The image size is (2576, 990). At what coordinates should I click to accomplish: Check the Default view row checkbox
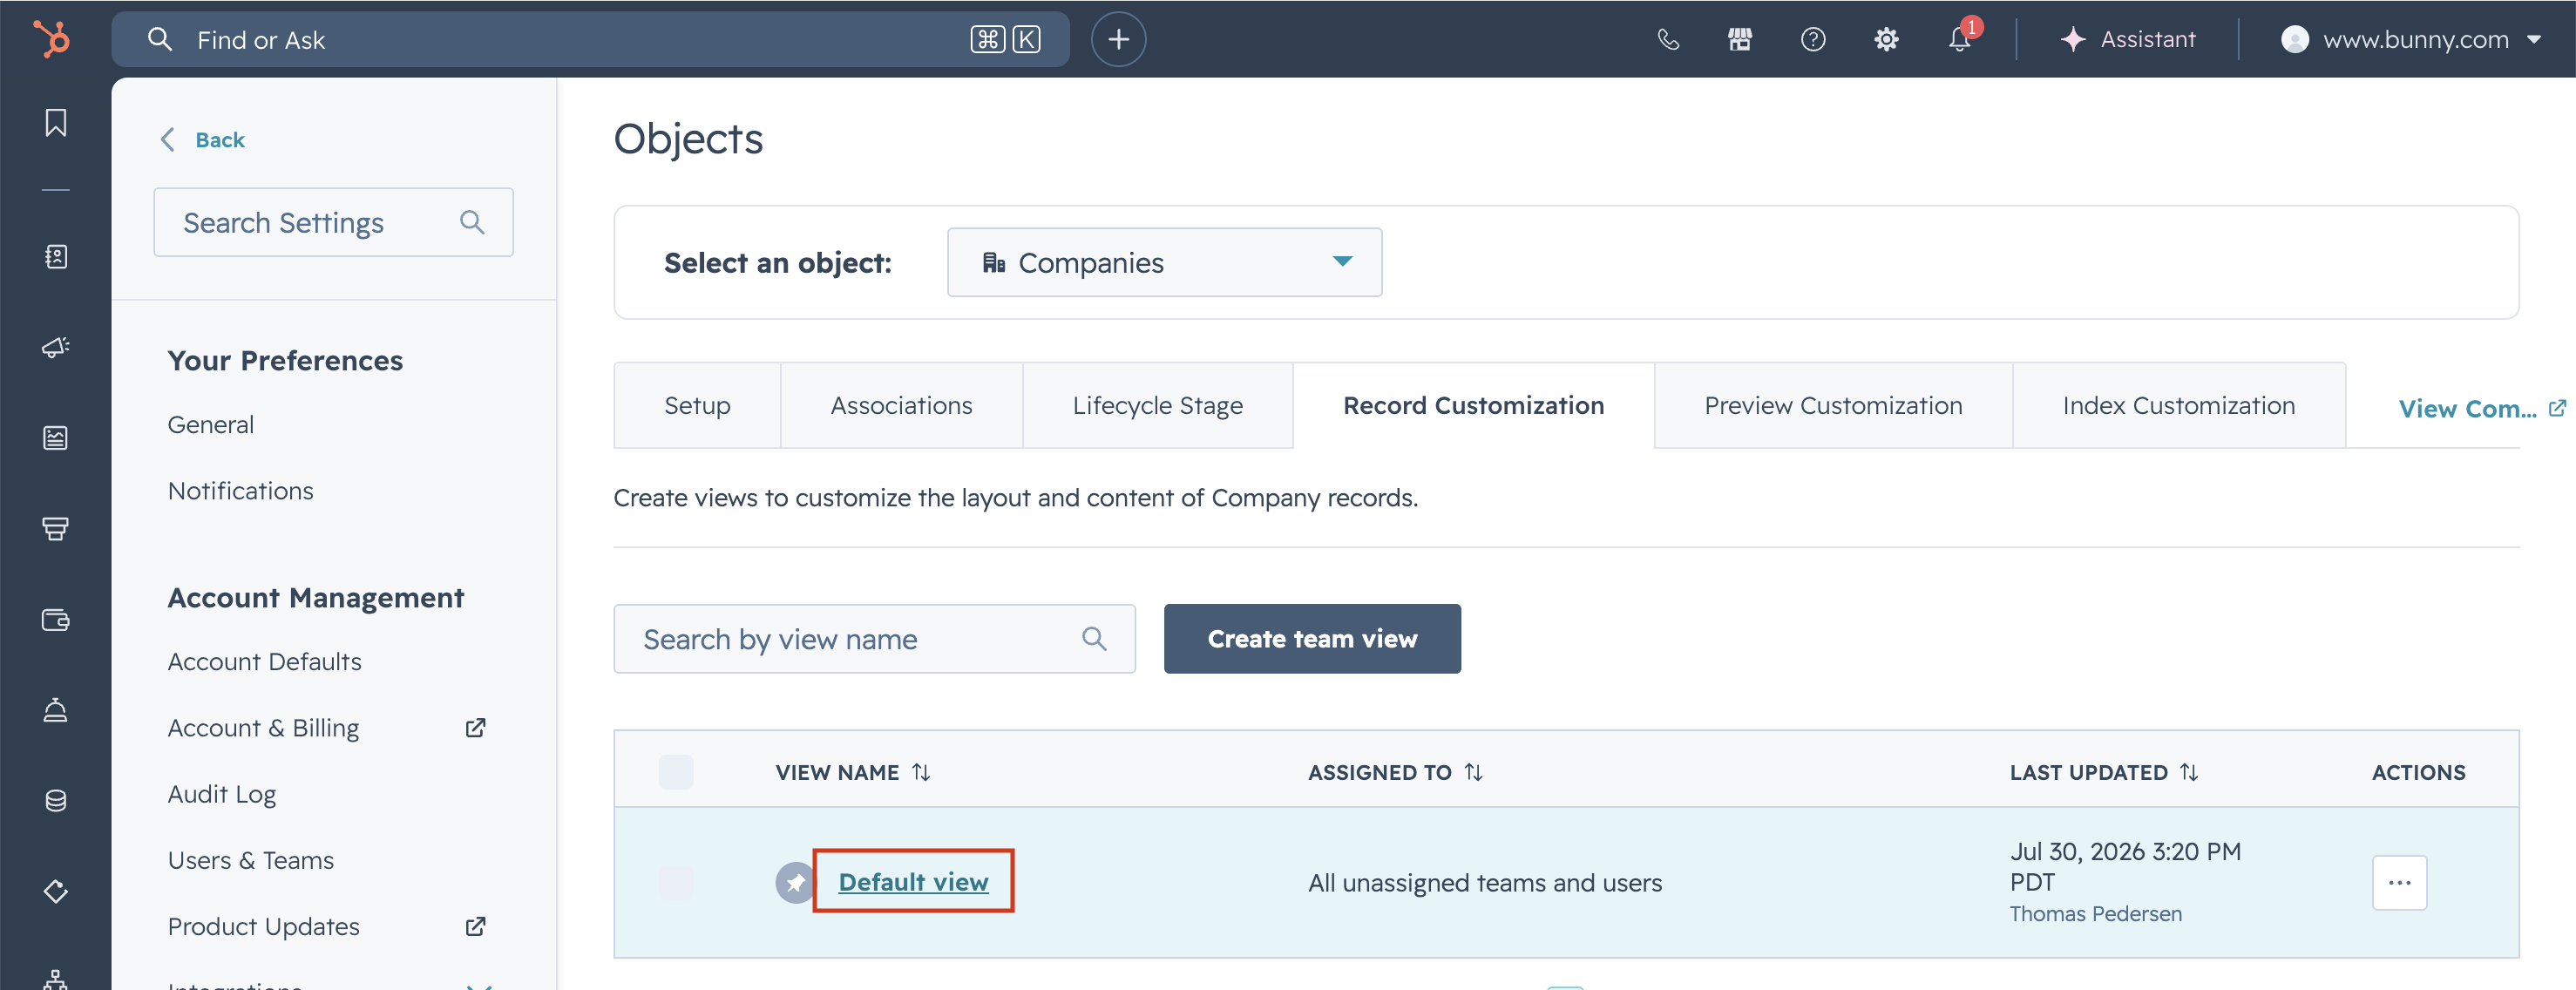pyautogui.click(x=676, y=882)
